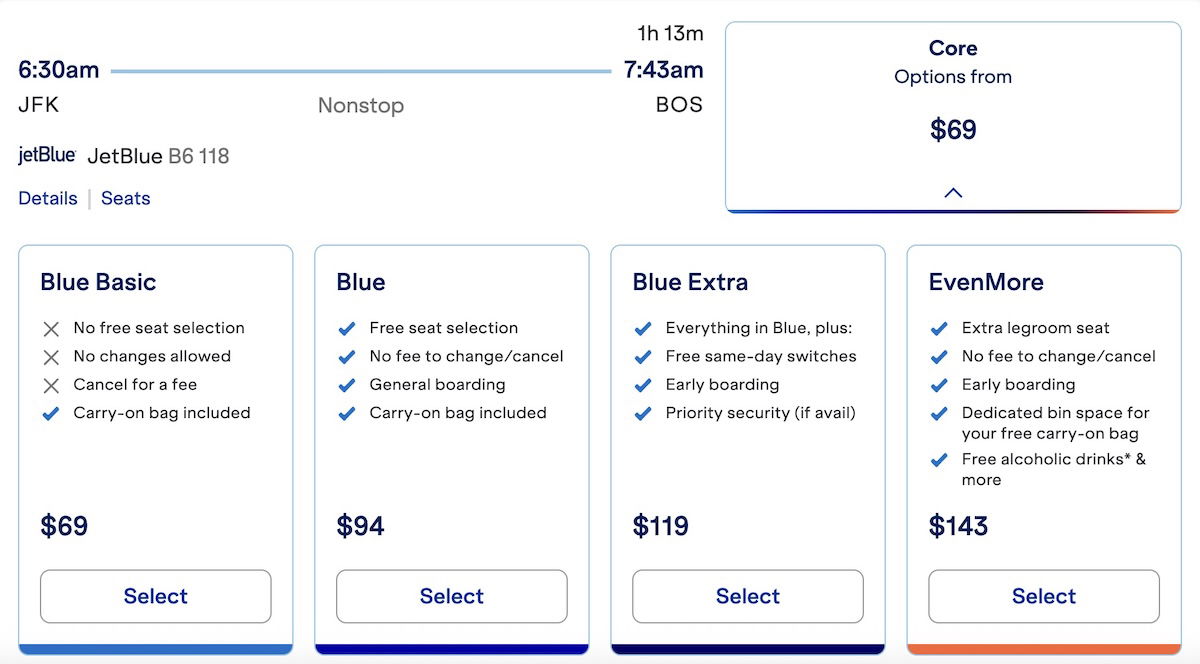
Task: Click the Nonstop flight route line
Action: click(x=360, y=72)
